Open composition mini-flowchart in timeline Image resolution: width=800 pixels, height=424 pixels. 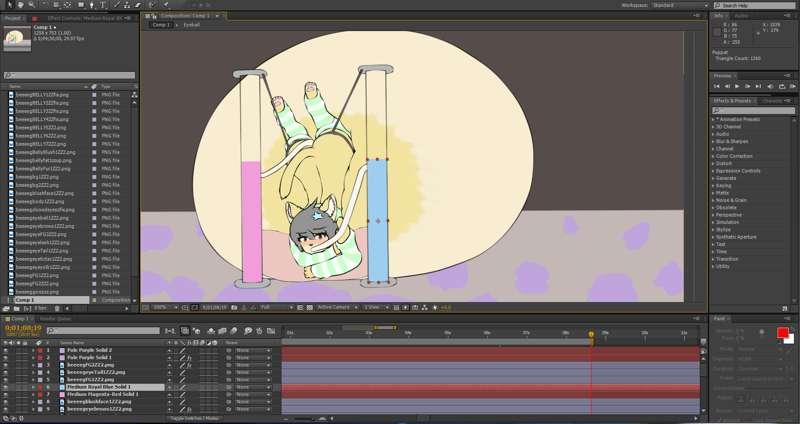coord(170,331)
